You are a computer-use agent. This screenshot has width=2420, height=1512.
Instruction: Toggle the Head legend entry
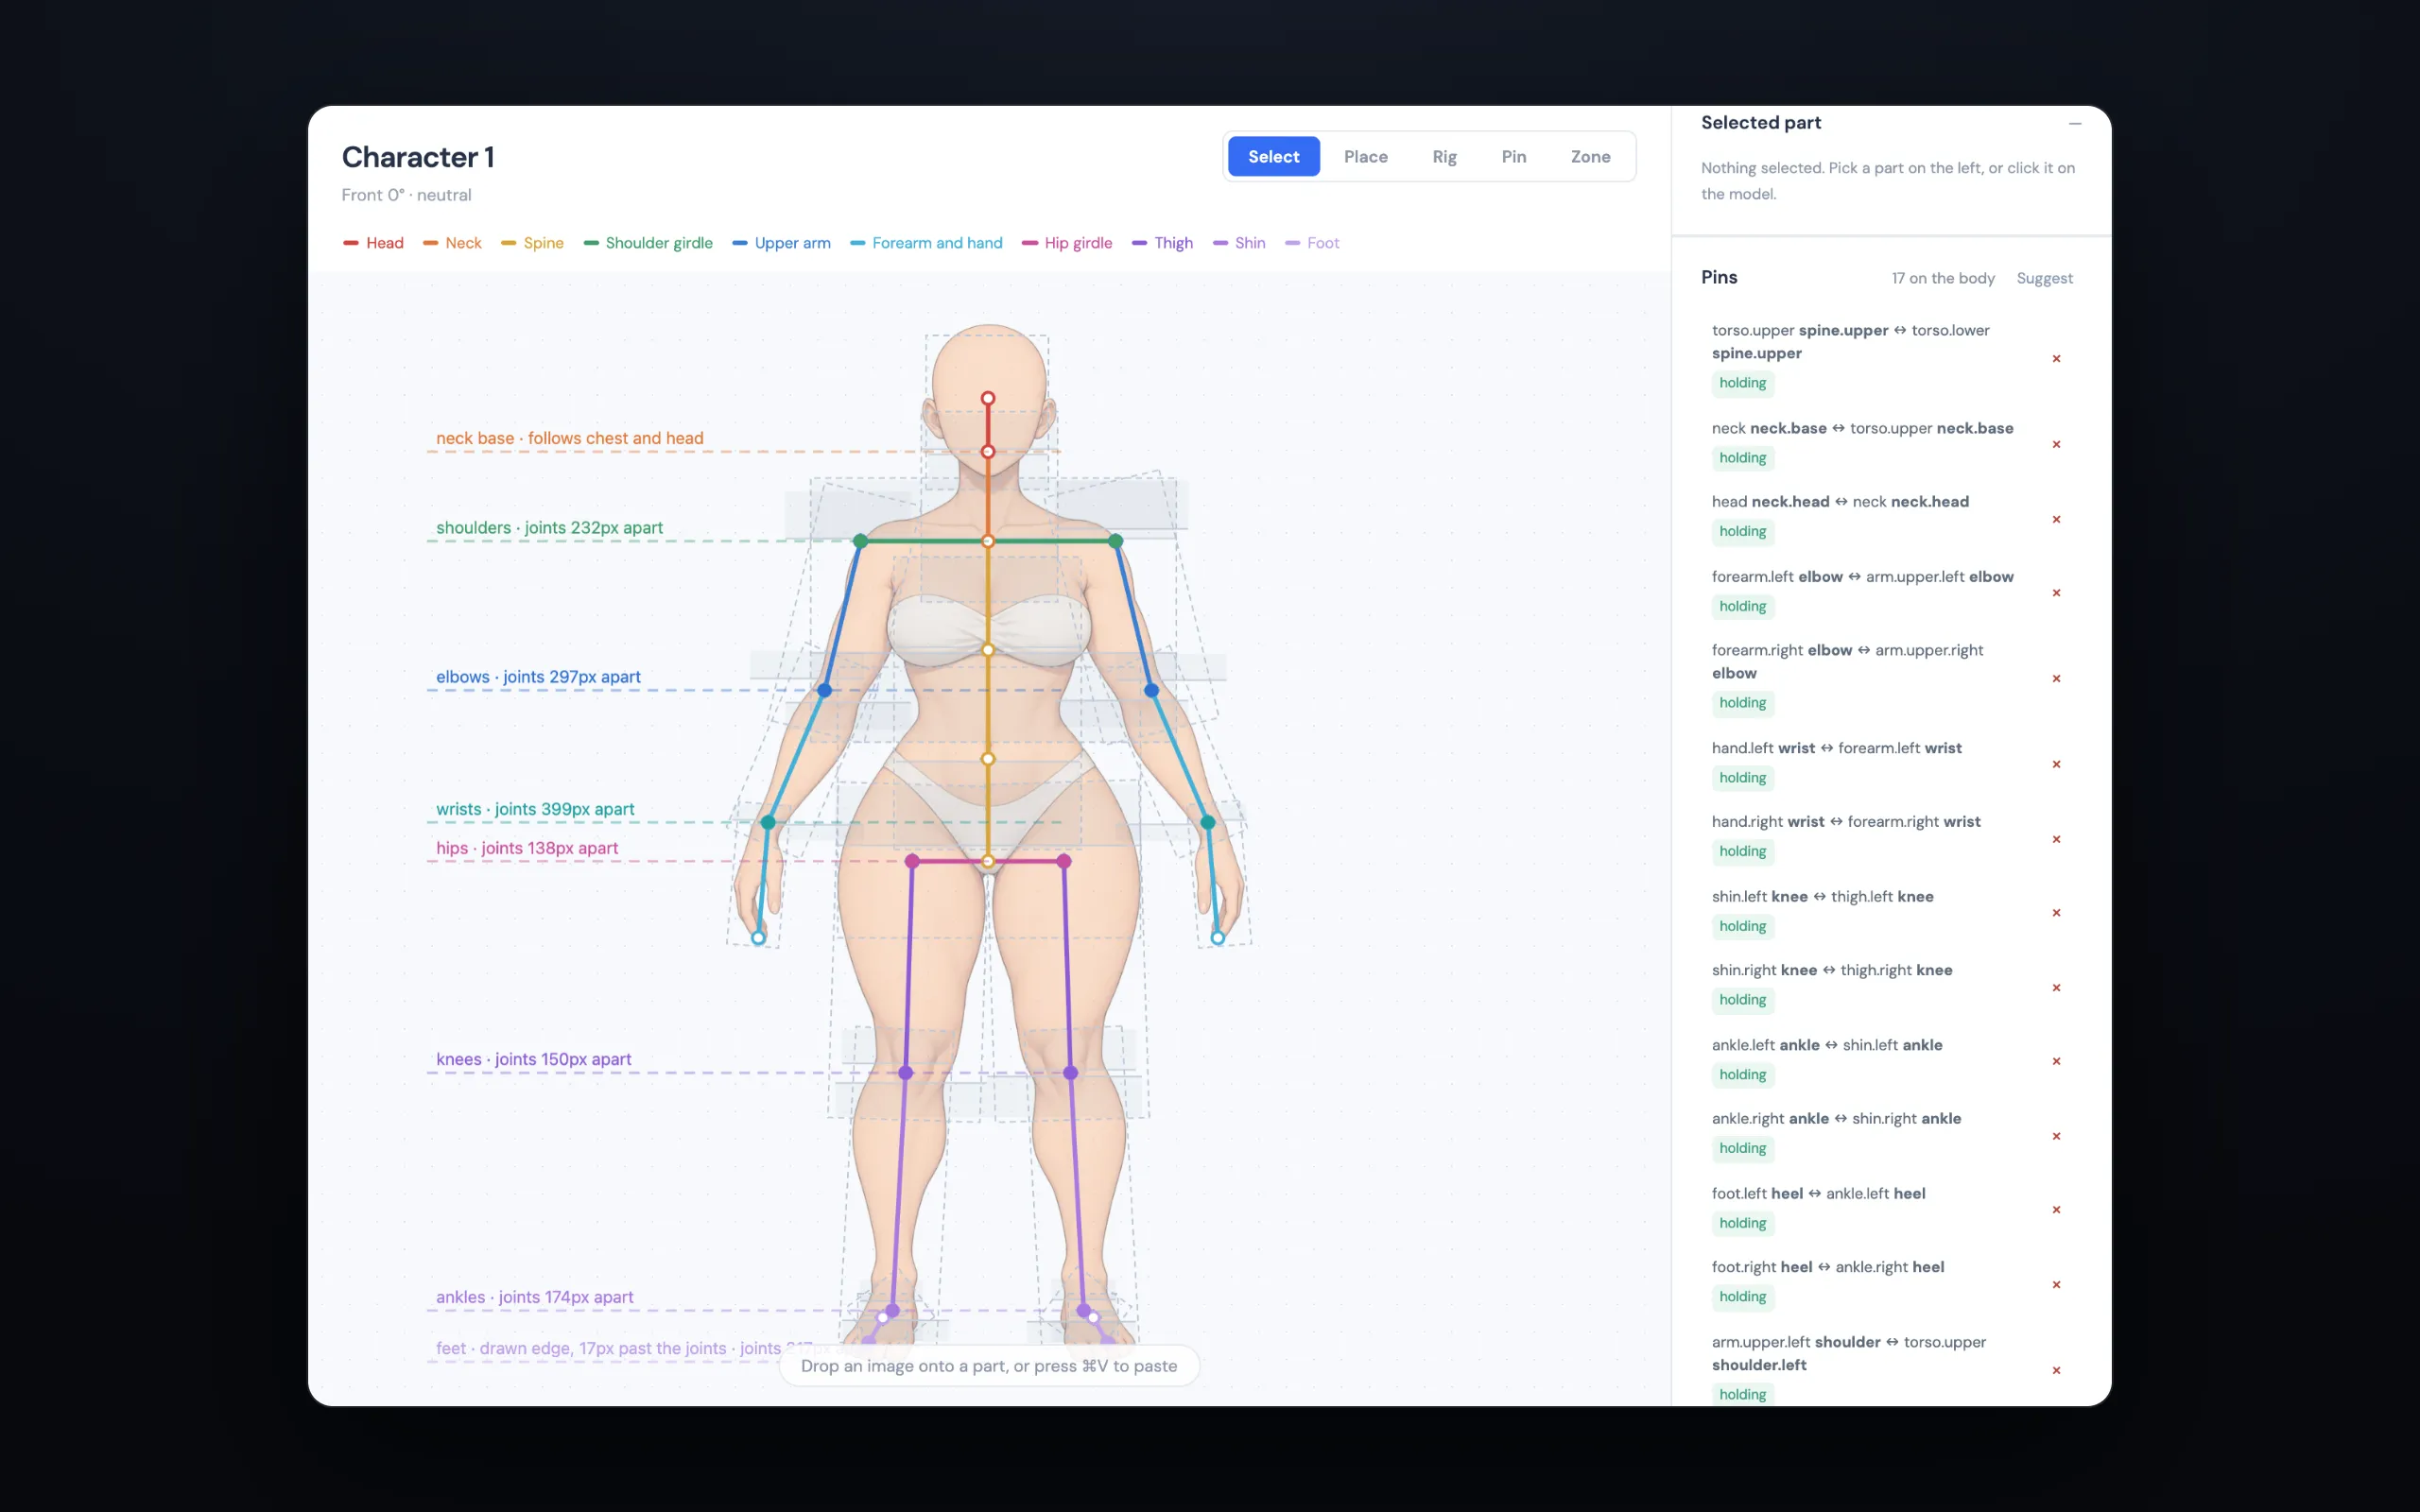pos(373,243)
